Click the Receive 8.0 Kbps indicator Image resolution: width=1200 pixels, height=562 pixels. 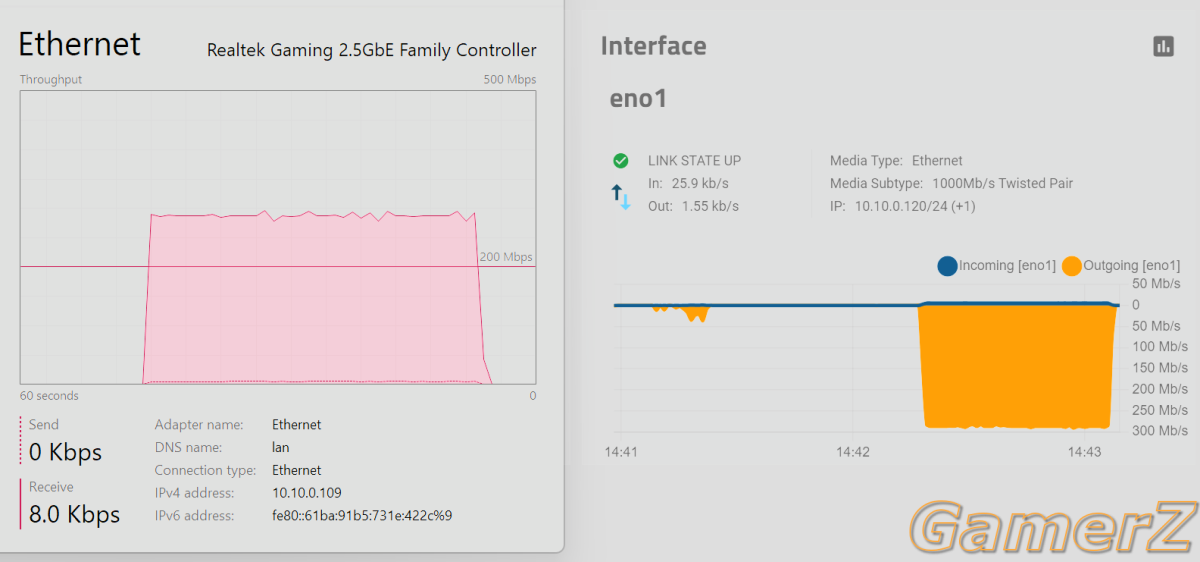74,503
